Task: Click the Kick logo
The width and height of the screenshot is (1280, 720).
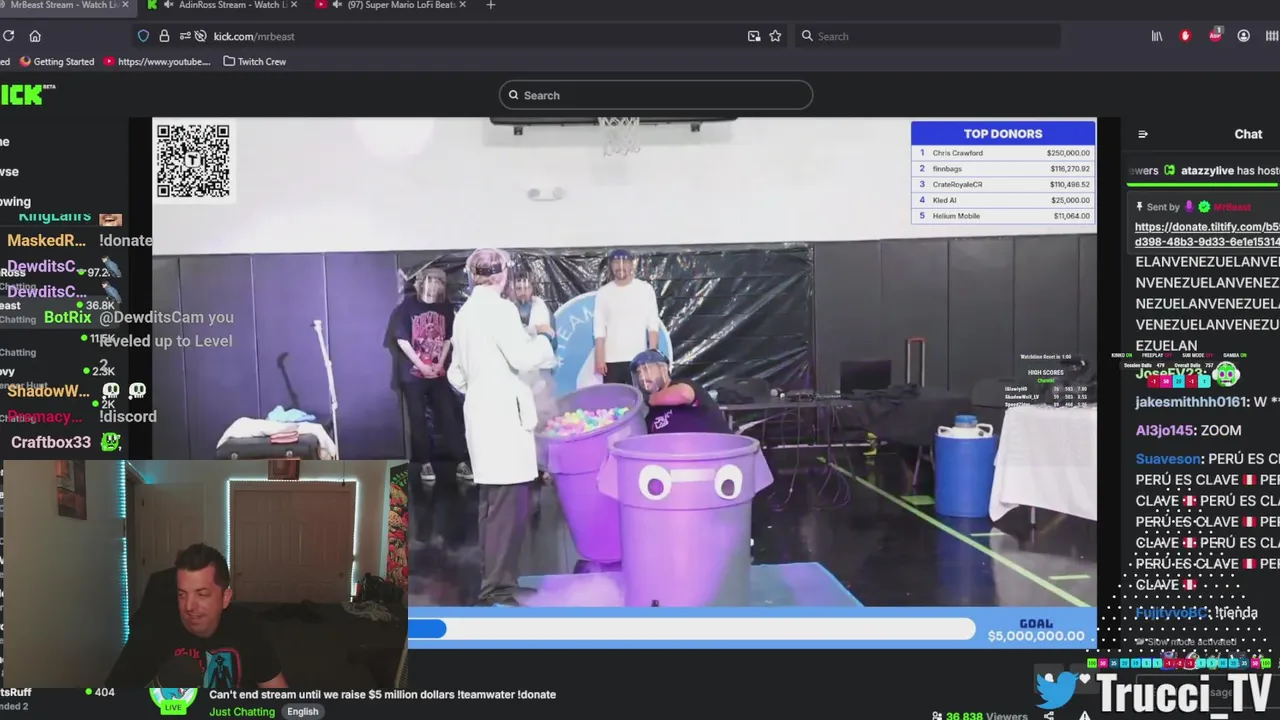Action: [x=26, y=94]
